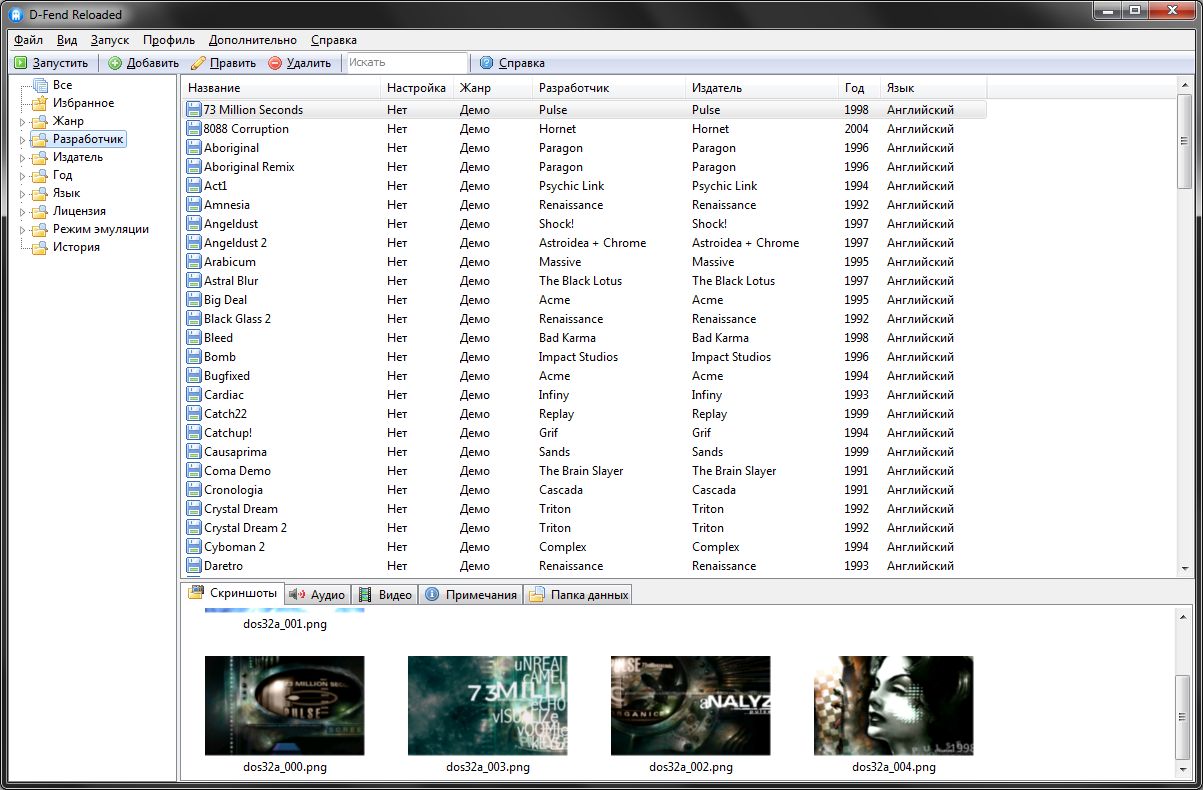The image size is (1203, 790).
Task: Click the blue Справка help icon in toolbar
Action: click(487, 63)
